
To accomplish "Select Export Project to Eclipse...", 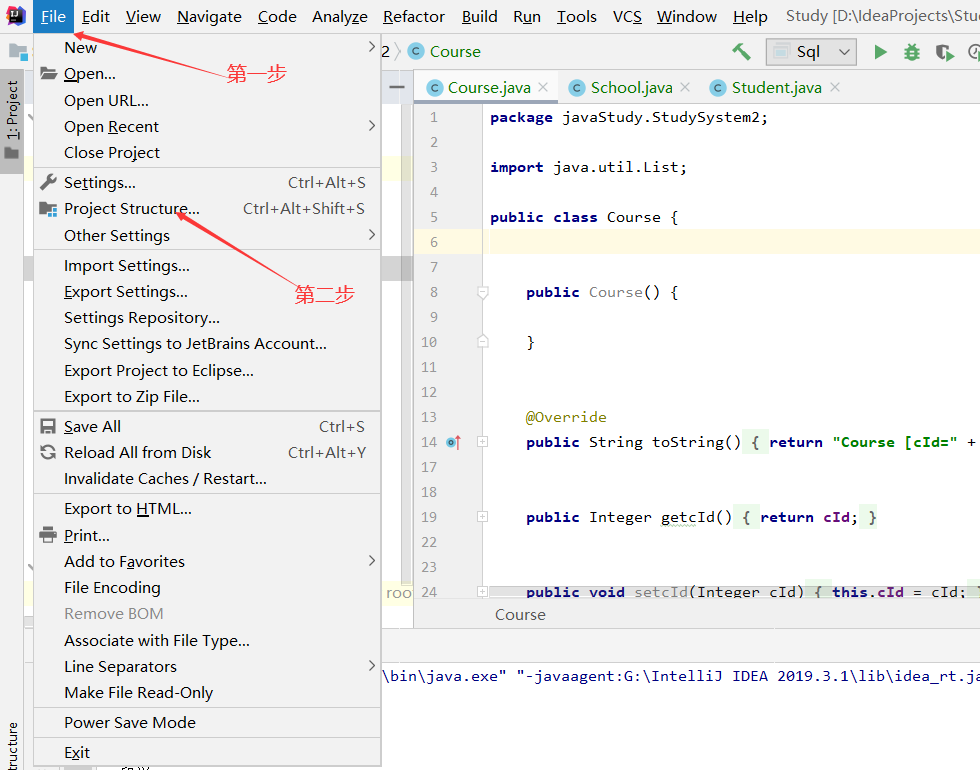I will 206,371.
